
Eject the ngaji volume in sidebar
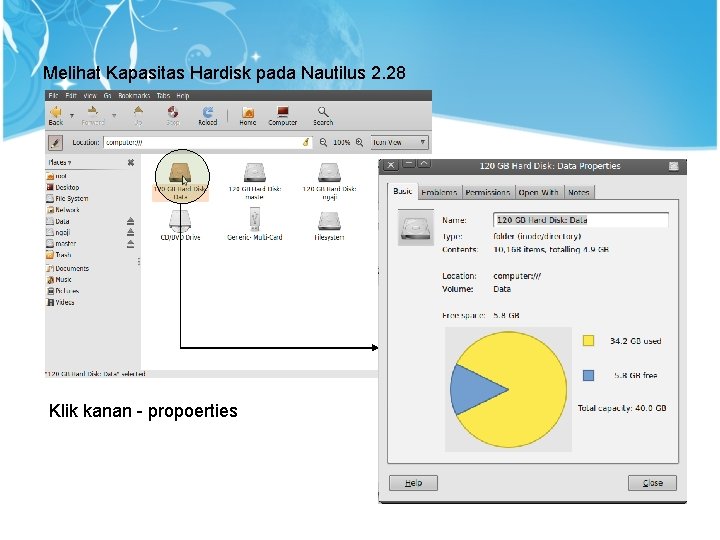pyautogui.click(x=130, y=232)
